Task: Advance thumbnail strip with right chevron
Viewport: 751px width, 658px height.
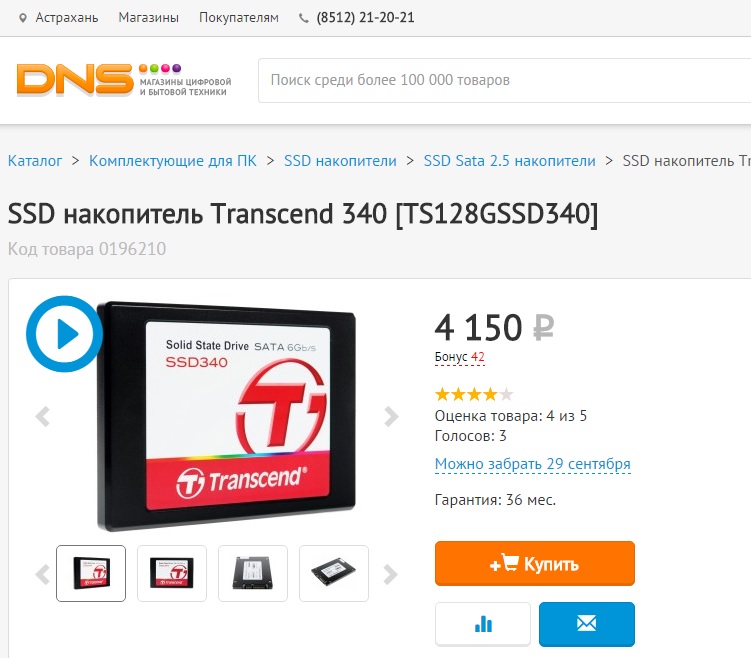Action: click(390, 574)
